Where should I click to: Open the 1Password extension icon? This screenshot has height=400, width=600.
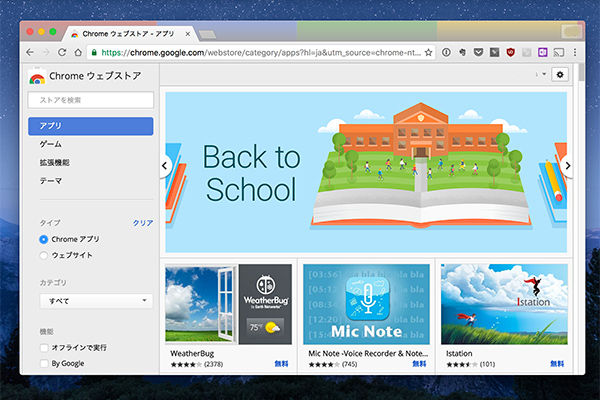click(446, 52)
